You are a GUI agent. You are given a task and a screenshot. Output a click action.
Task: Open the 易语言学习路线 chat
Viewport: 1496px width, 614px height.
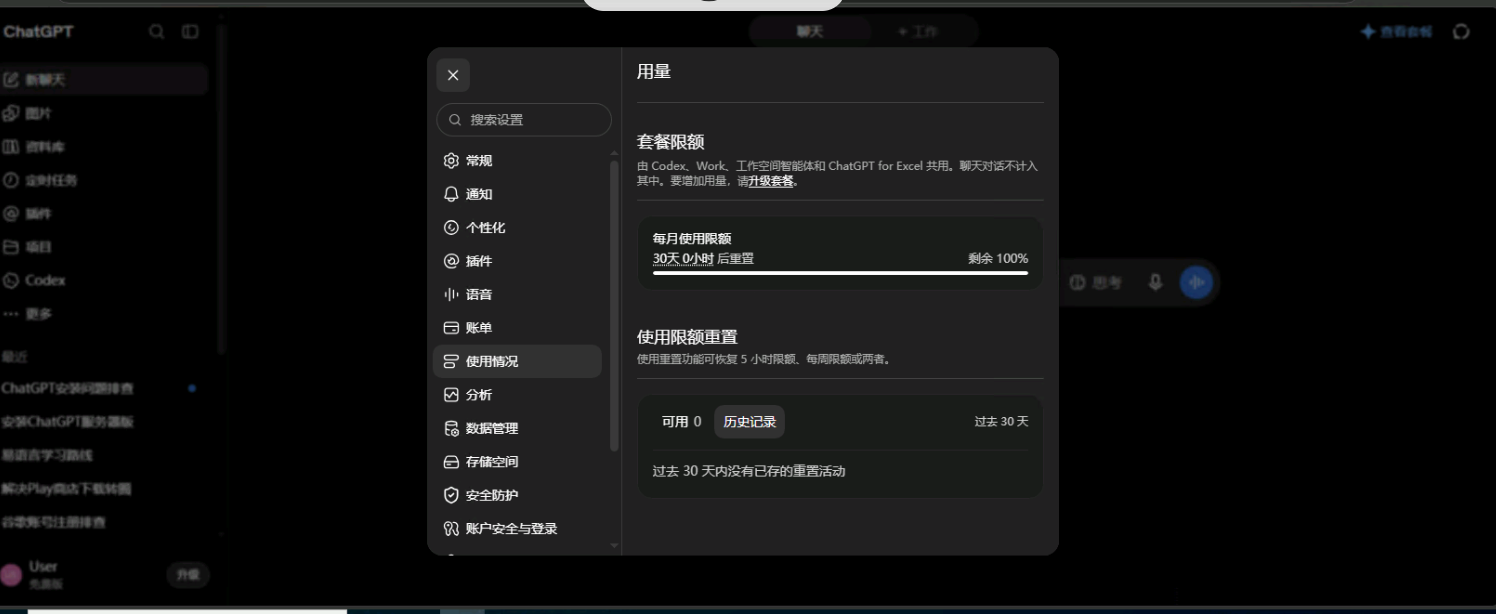[x=104, y=455]
